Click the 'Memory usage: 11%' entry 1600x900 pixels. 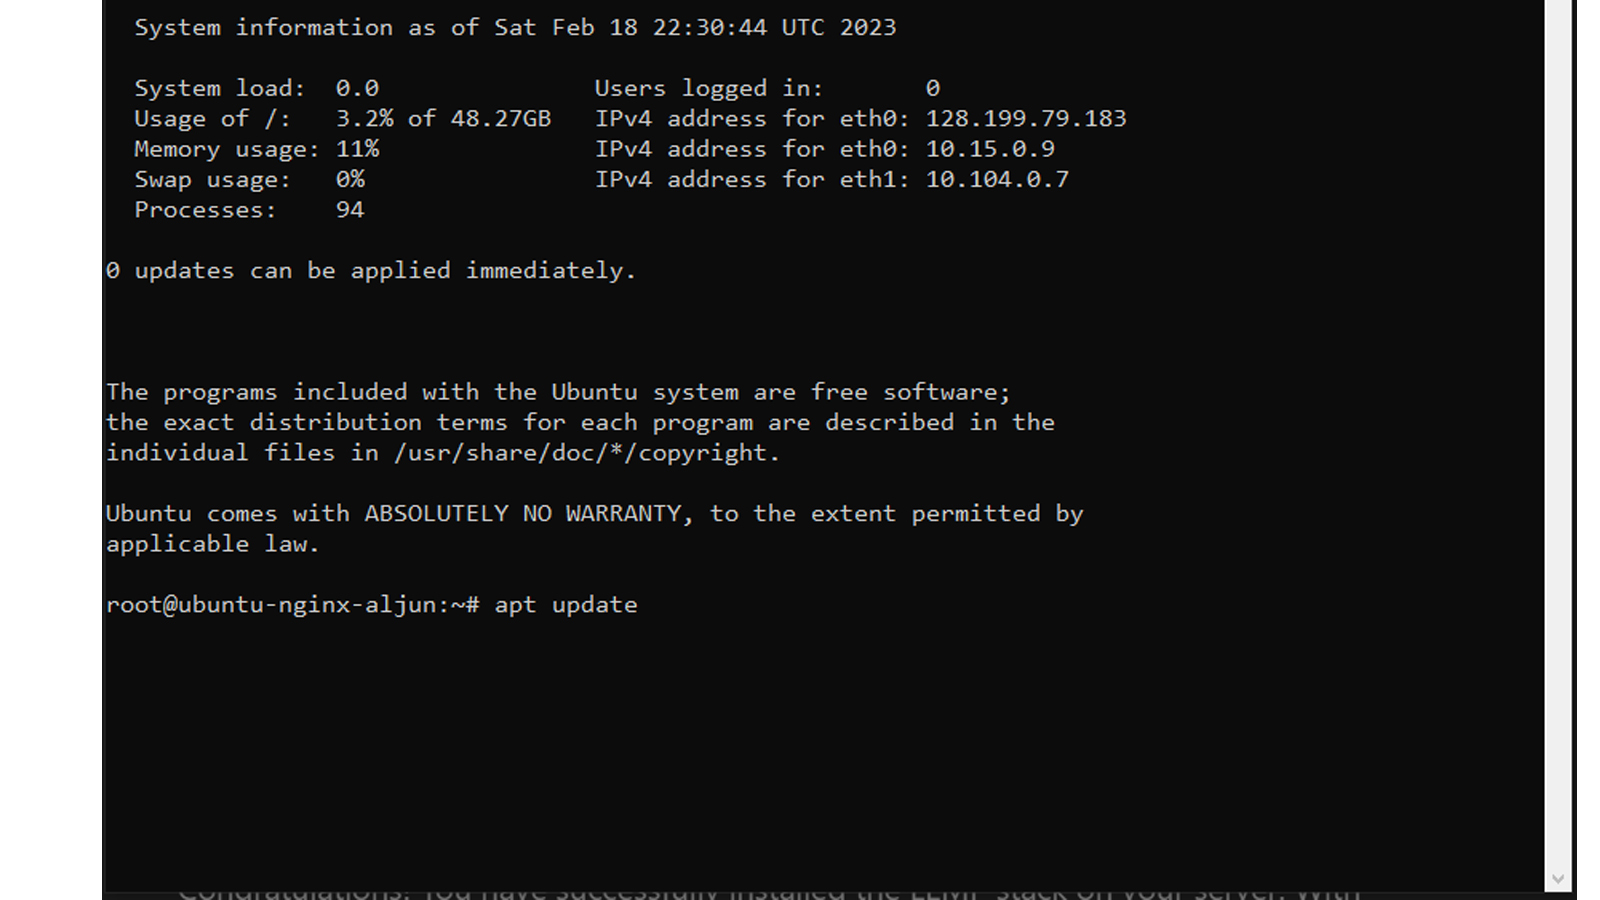coord(257,150)
